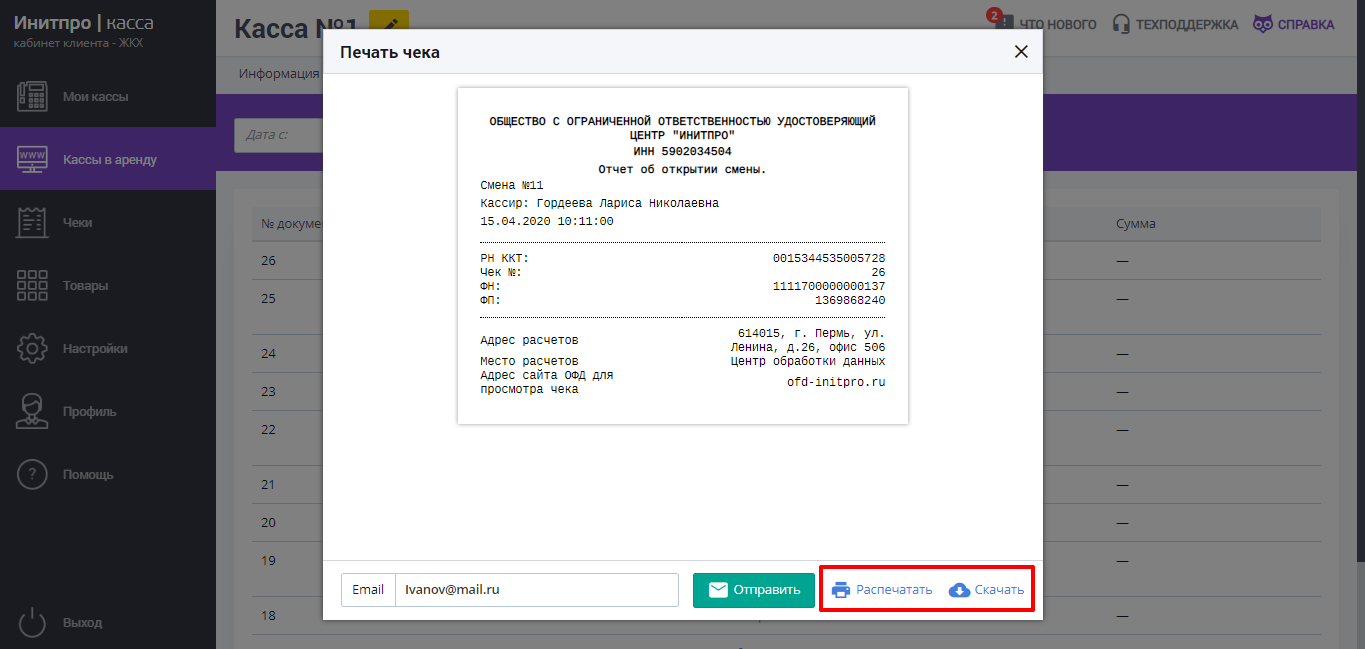Open СПРАВКА link
This screenshot has height=649, width=1365.
point(1294,24)
